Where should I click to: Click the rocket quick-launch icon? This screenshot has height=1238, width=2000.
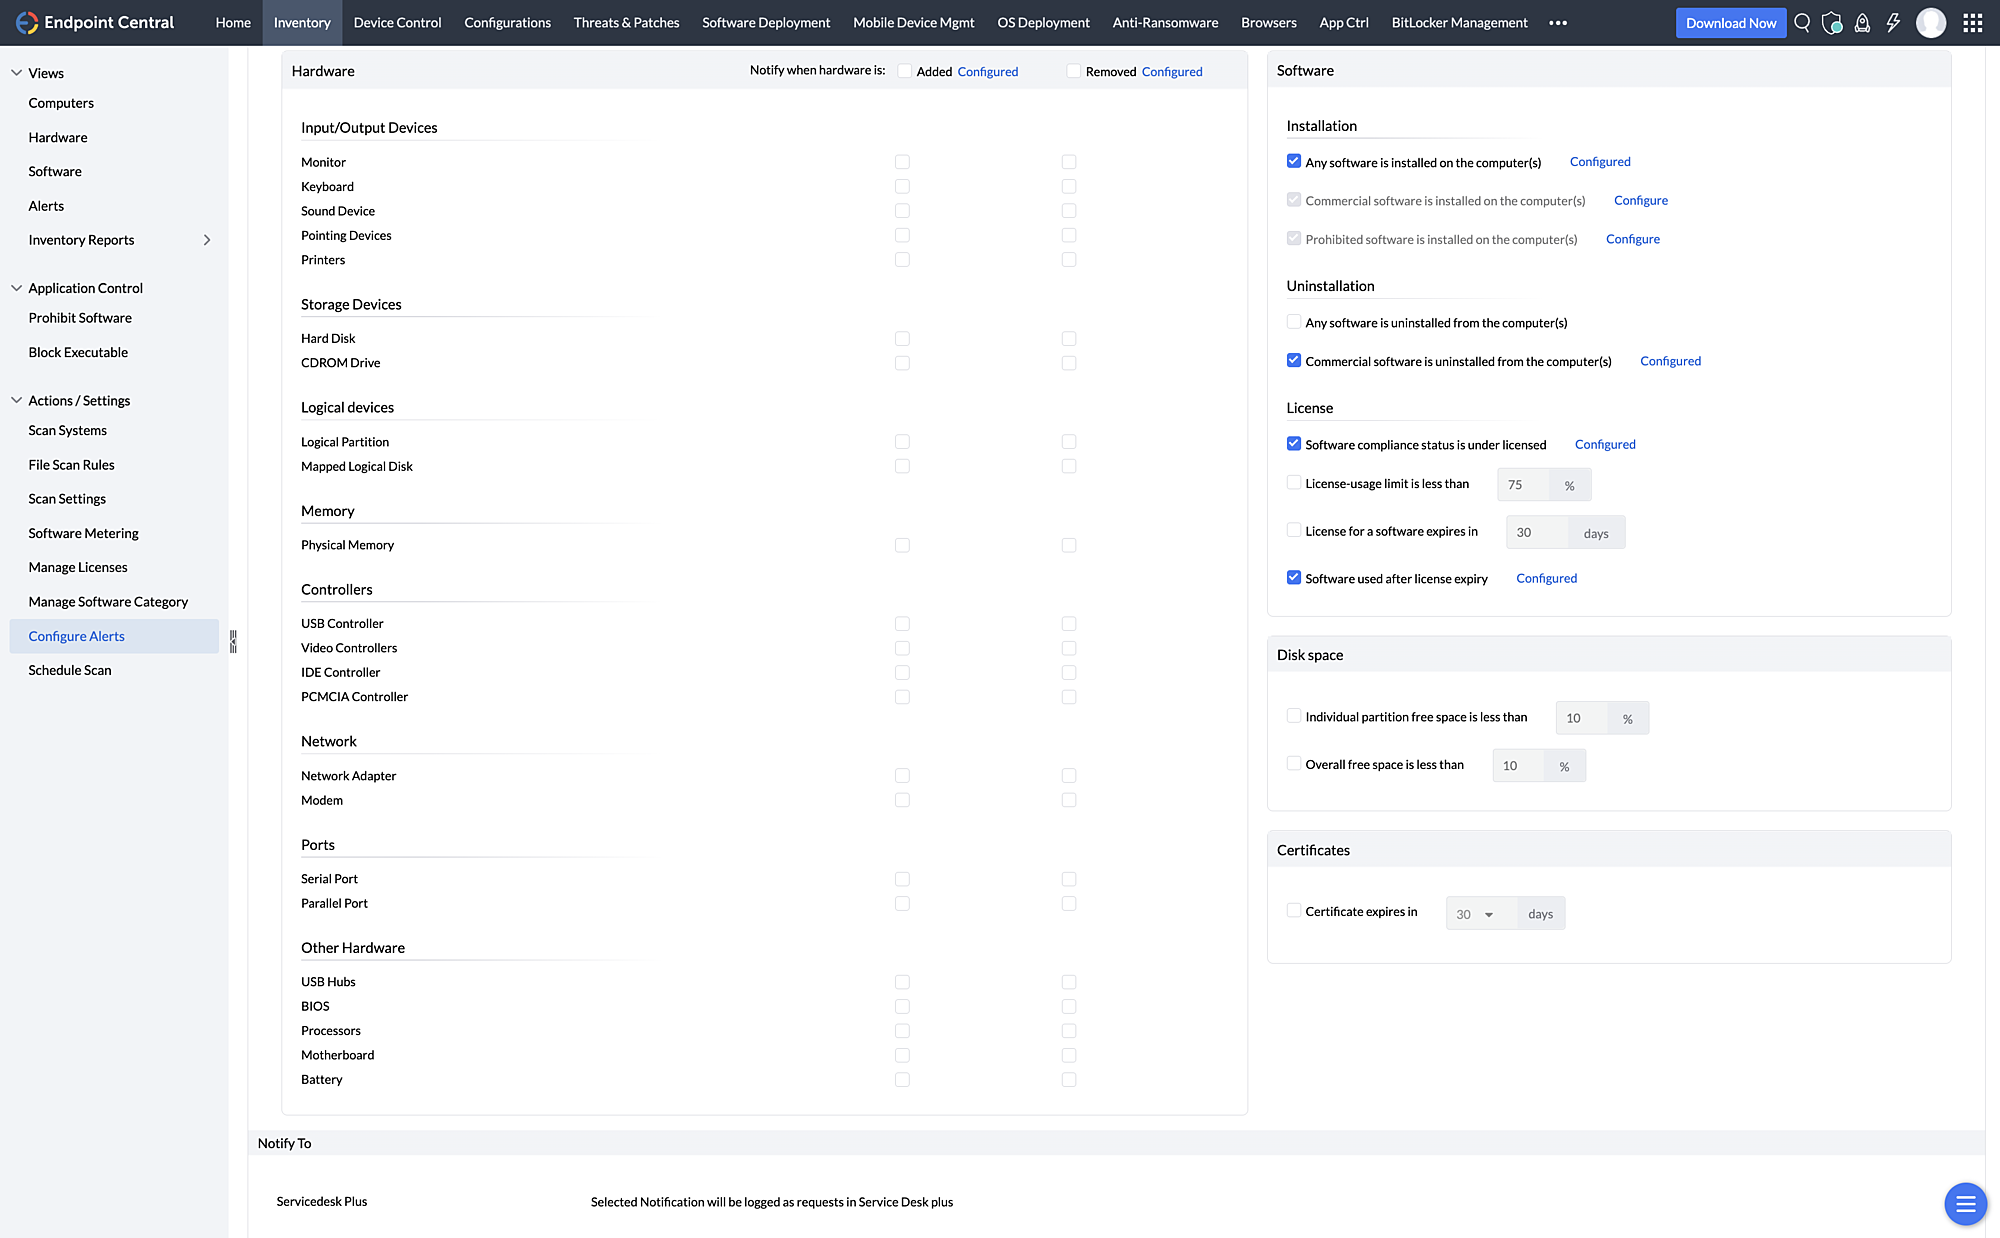tap(1862, 22)
